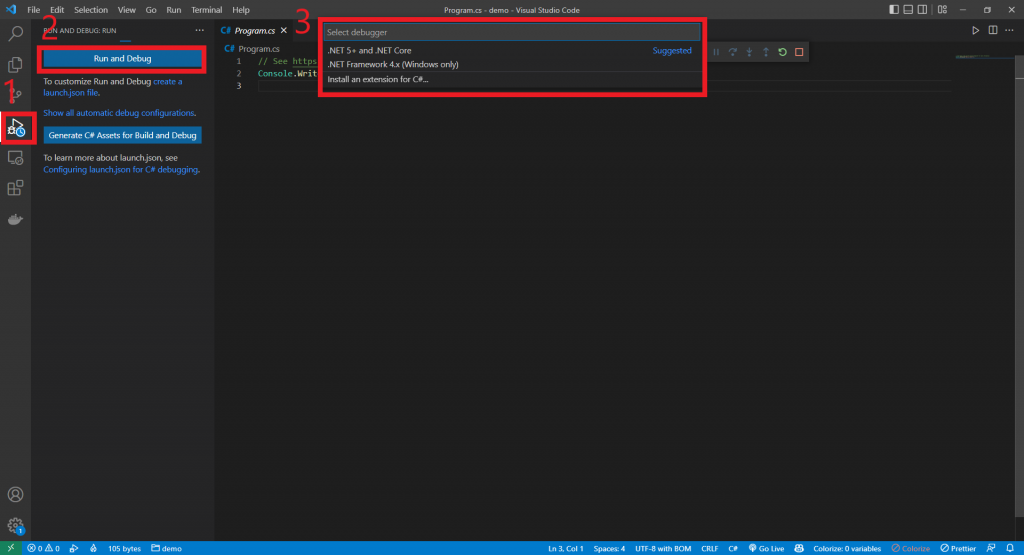Click the demo folder status item
The image size is (1024, 555).
[x=167, y=548]
